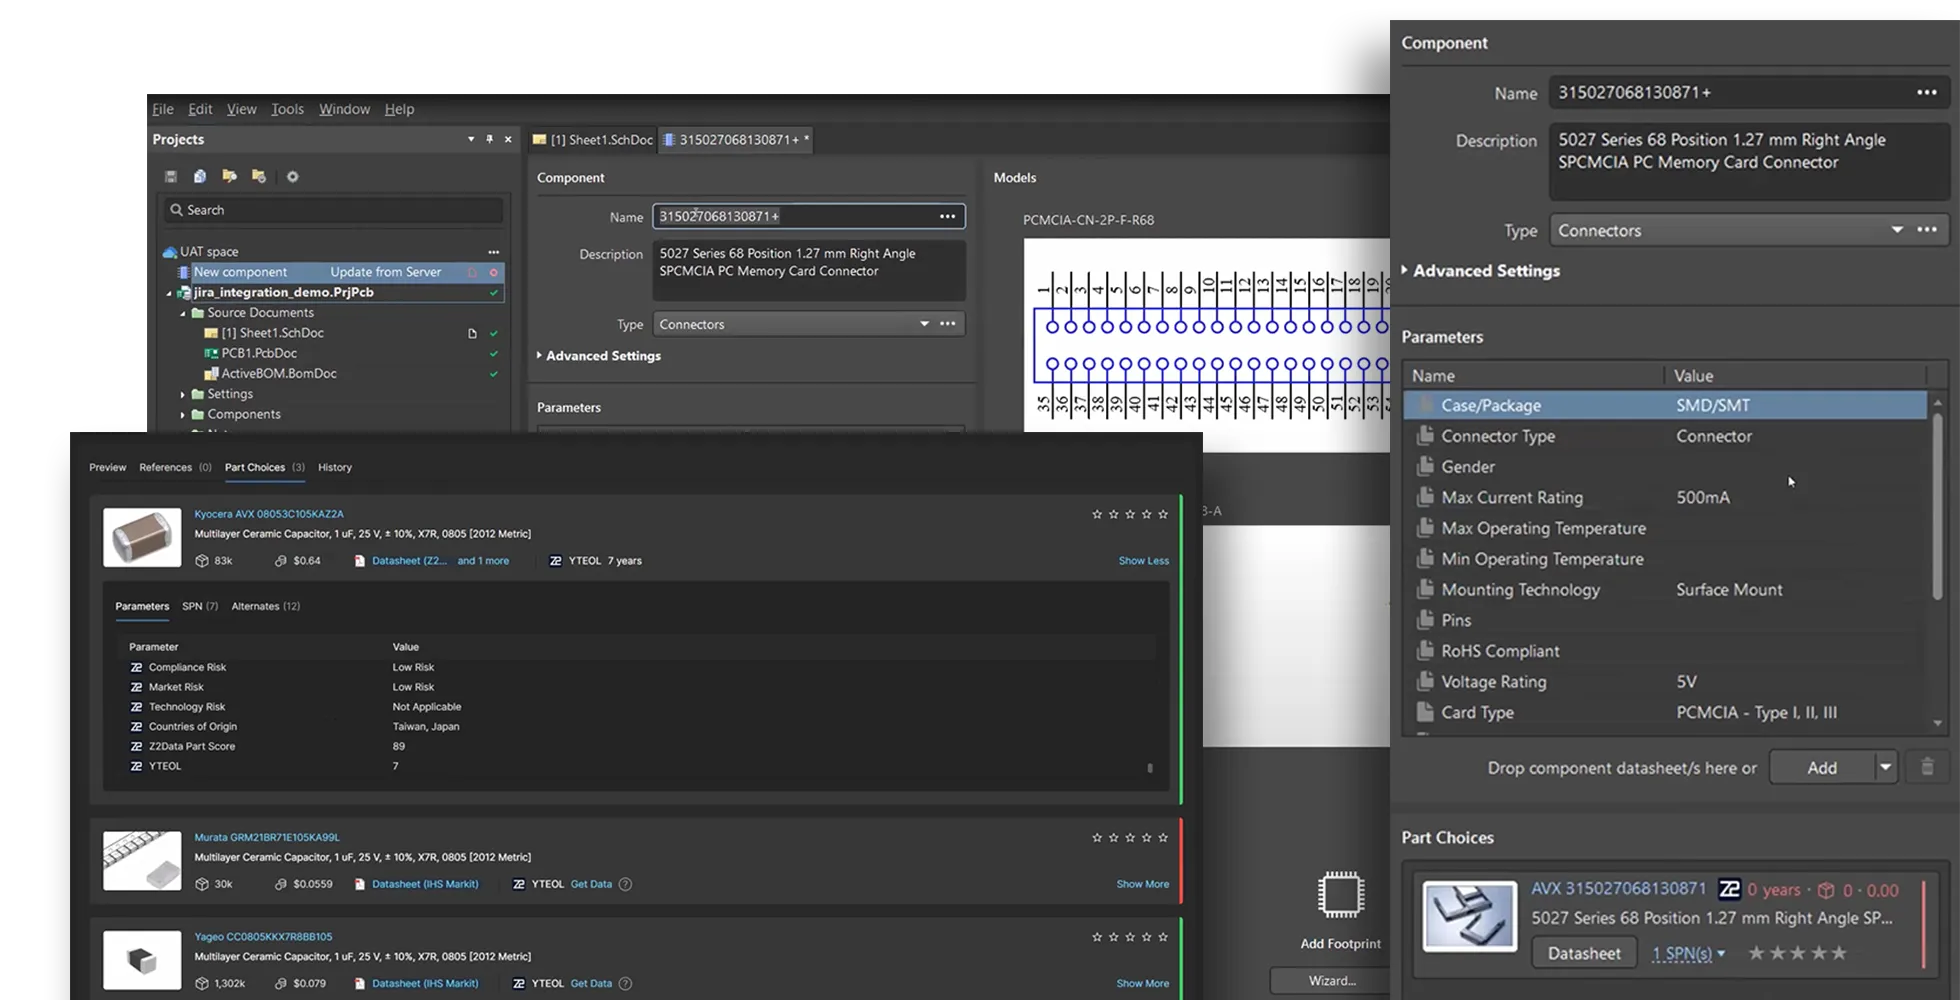Open the Help menu
1960x1000 pixels.
coord(399,109)
